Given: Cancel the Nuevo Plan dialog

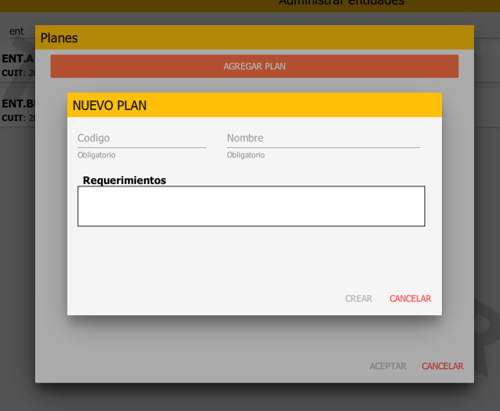Looking at the screenshot, I should click(x=410, y=298).
